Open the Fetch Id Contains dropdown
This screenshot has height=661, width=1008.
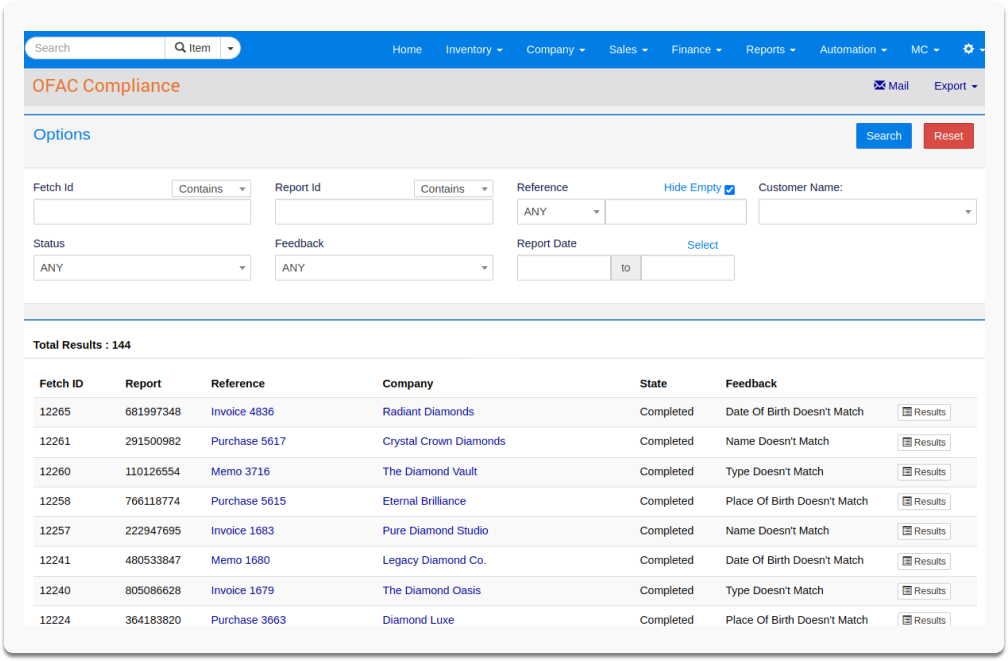pos(211,189)
